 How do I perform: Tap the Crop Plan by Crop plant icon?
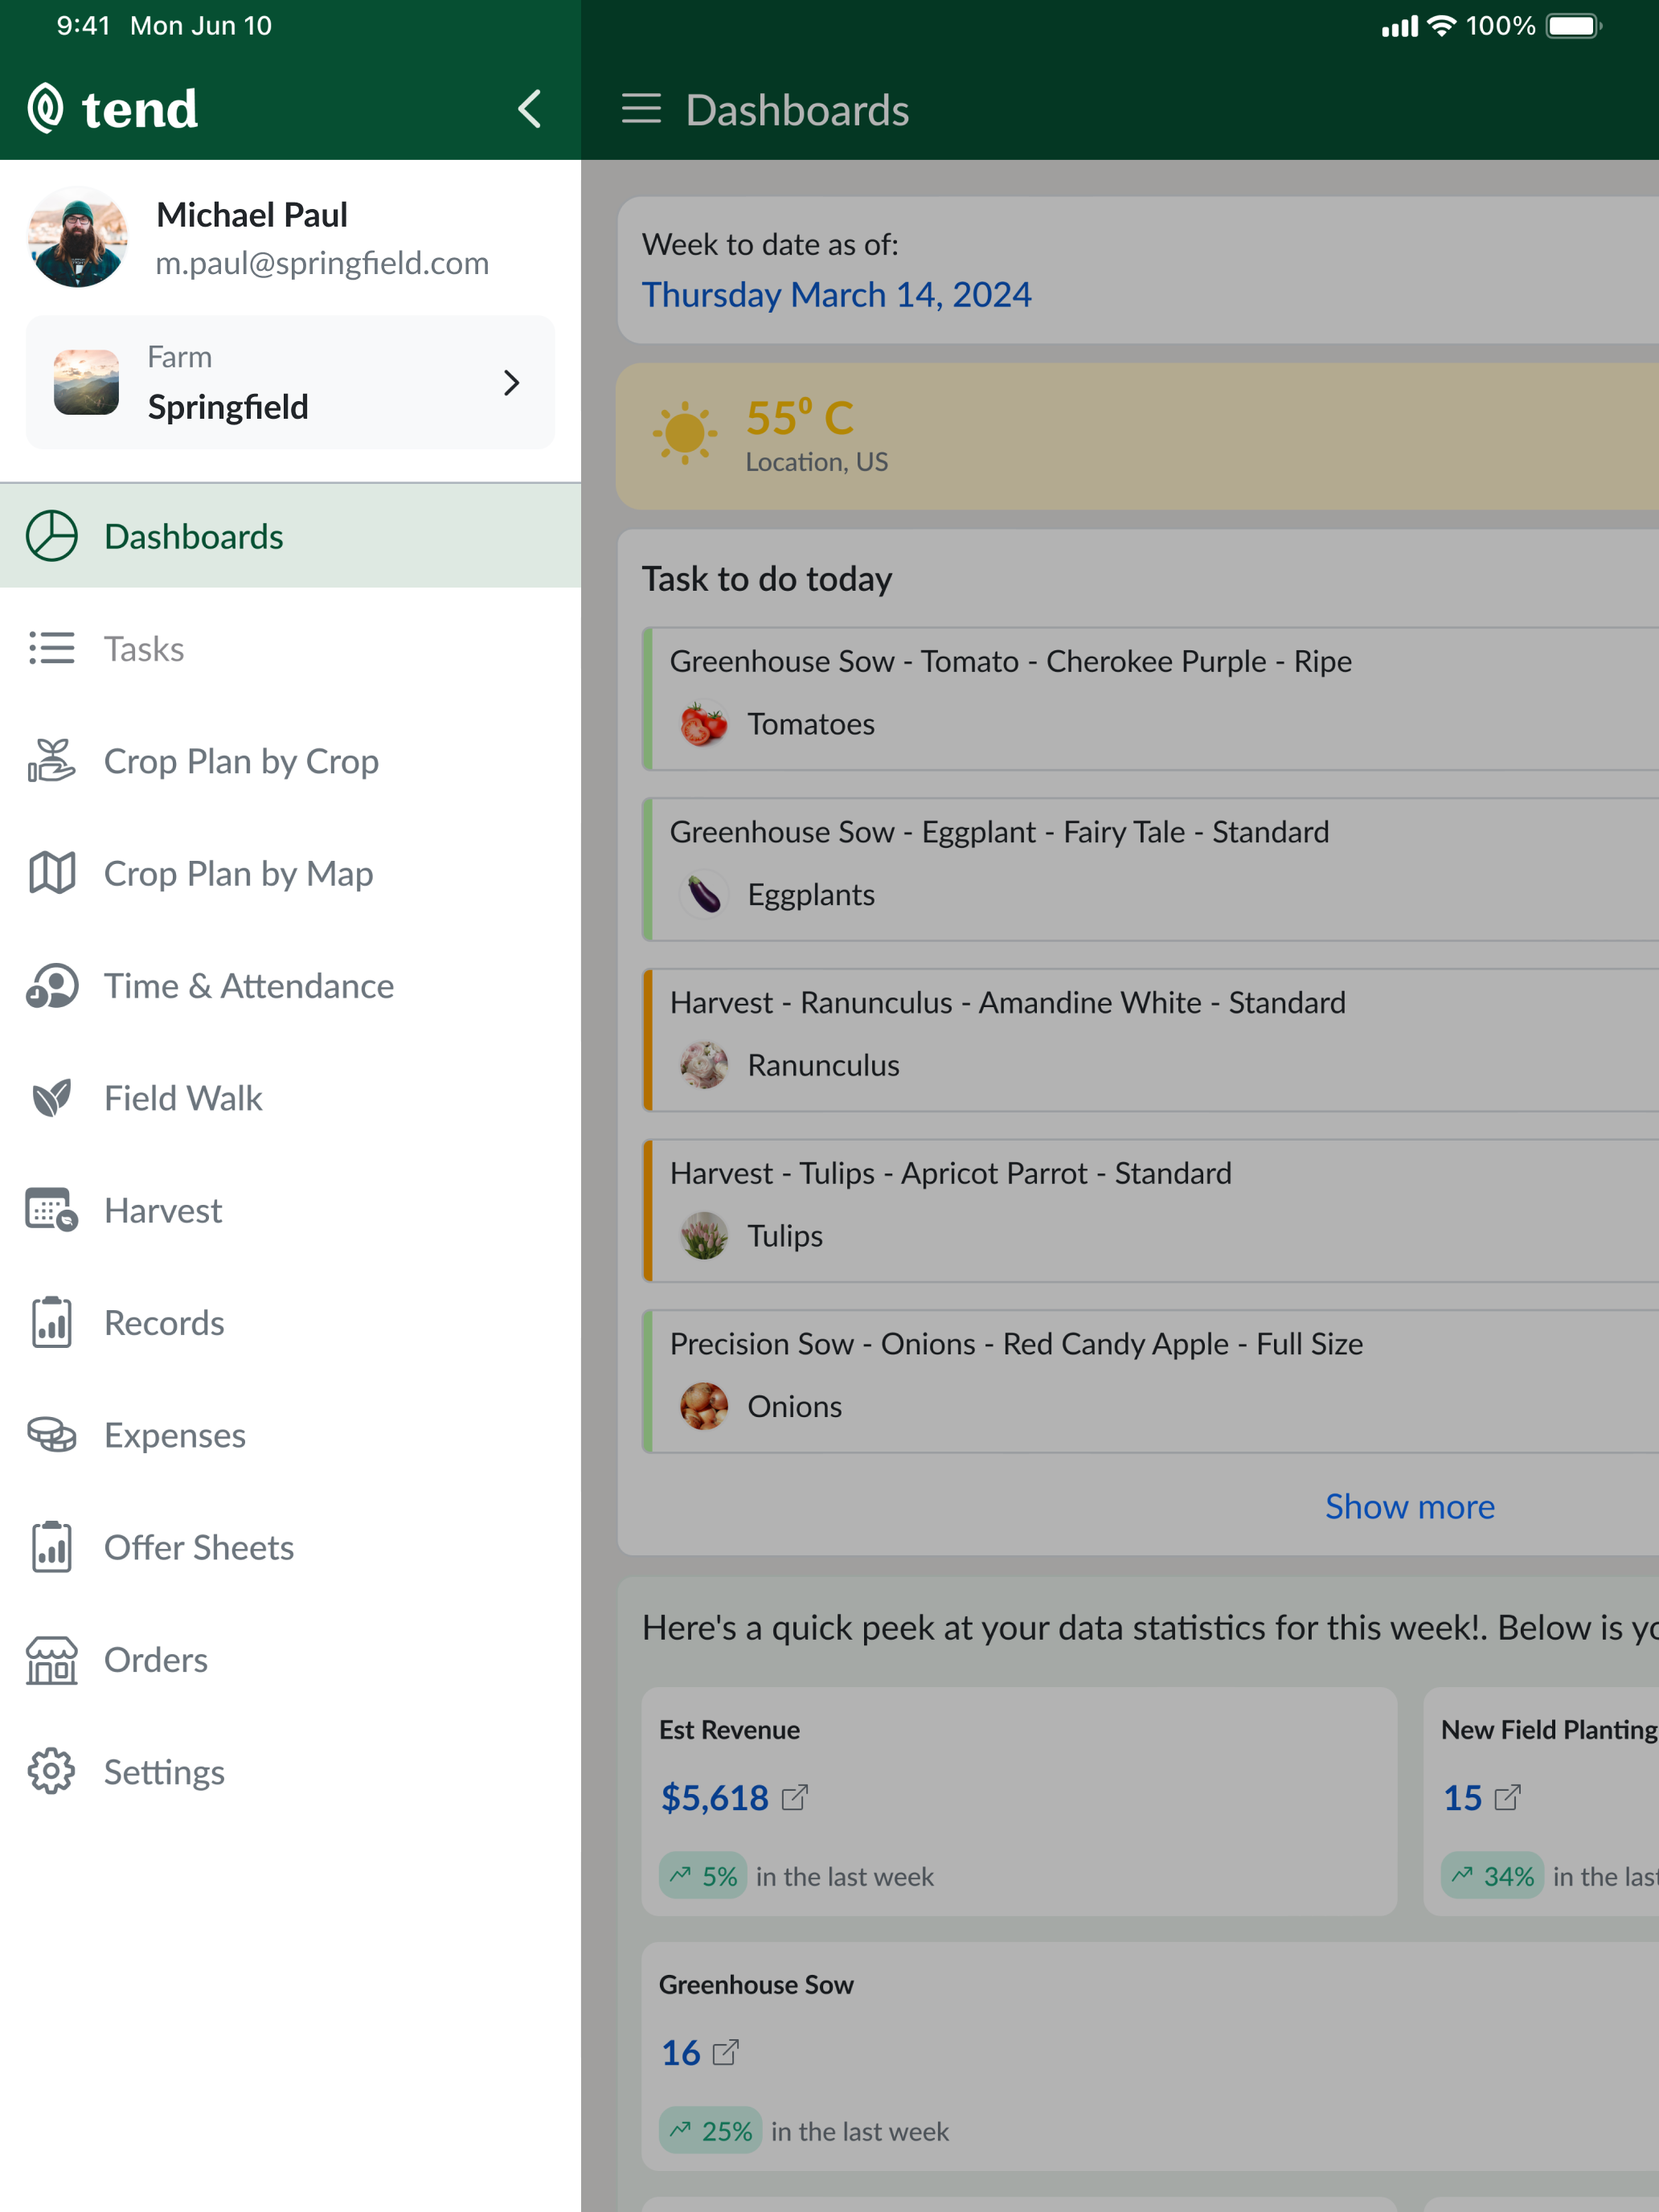[52, 760]
